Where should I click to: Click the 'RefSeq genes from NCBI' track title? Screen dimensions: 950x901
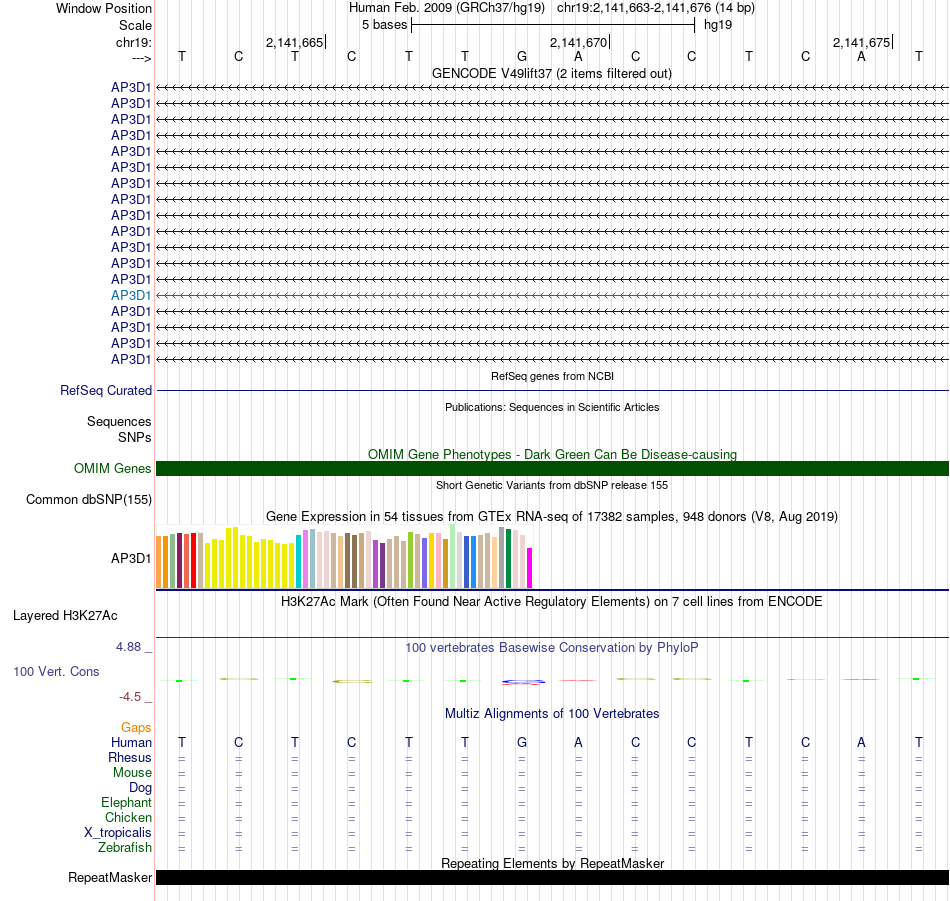552,376
